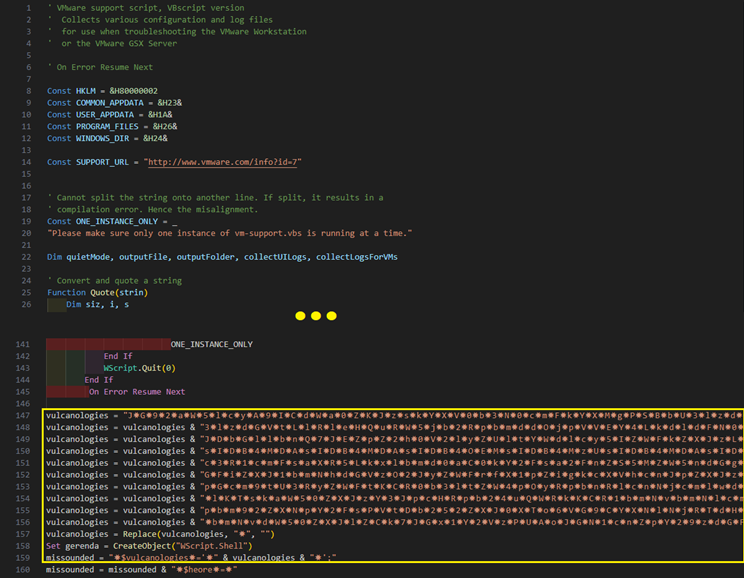Click line number 141 in the gutter

point(23,345)
